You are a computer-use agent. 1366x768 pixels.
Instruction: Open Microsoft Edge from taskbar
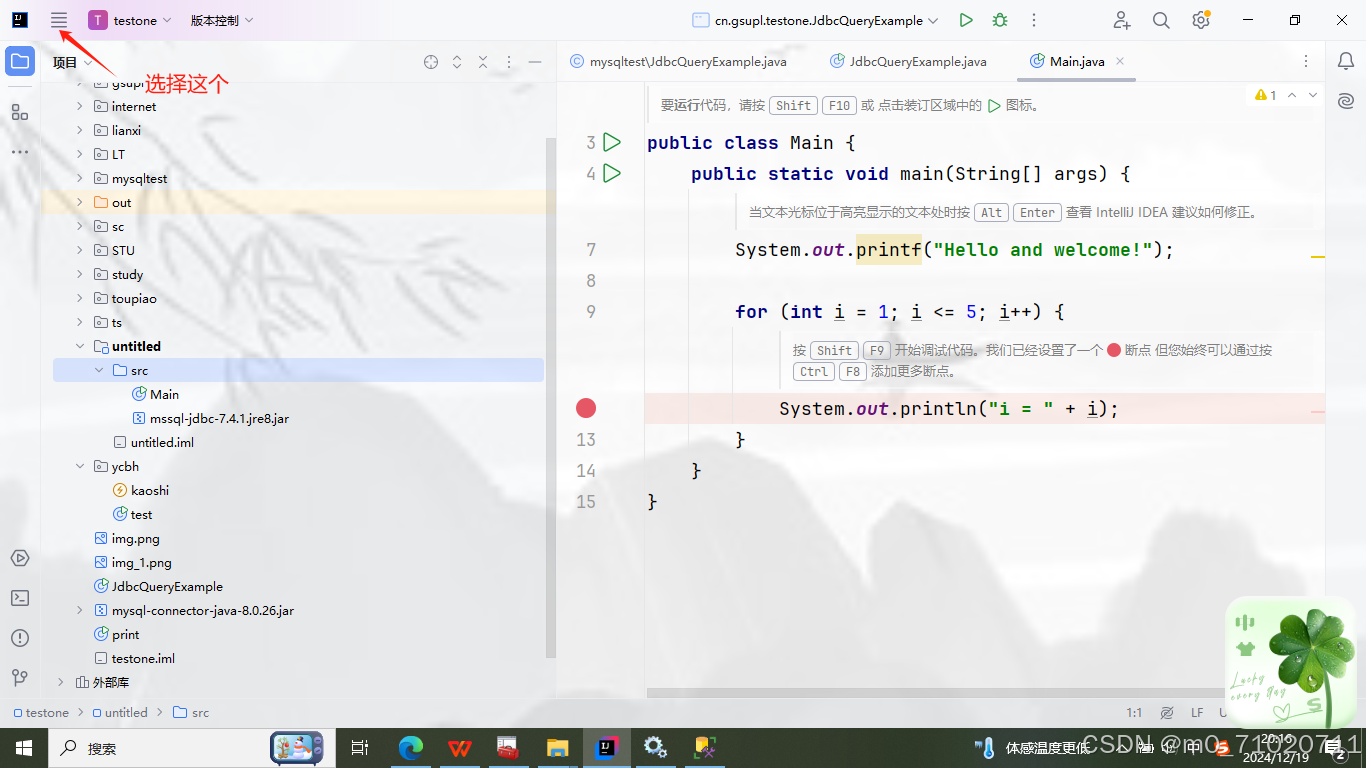[x=411, y=747]
